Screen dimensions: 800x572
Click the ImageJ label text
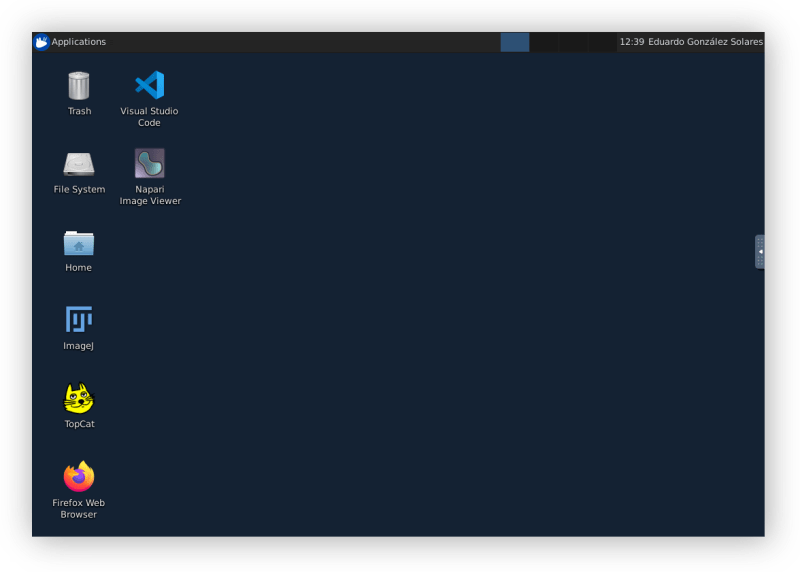click(x=79, y=346)
